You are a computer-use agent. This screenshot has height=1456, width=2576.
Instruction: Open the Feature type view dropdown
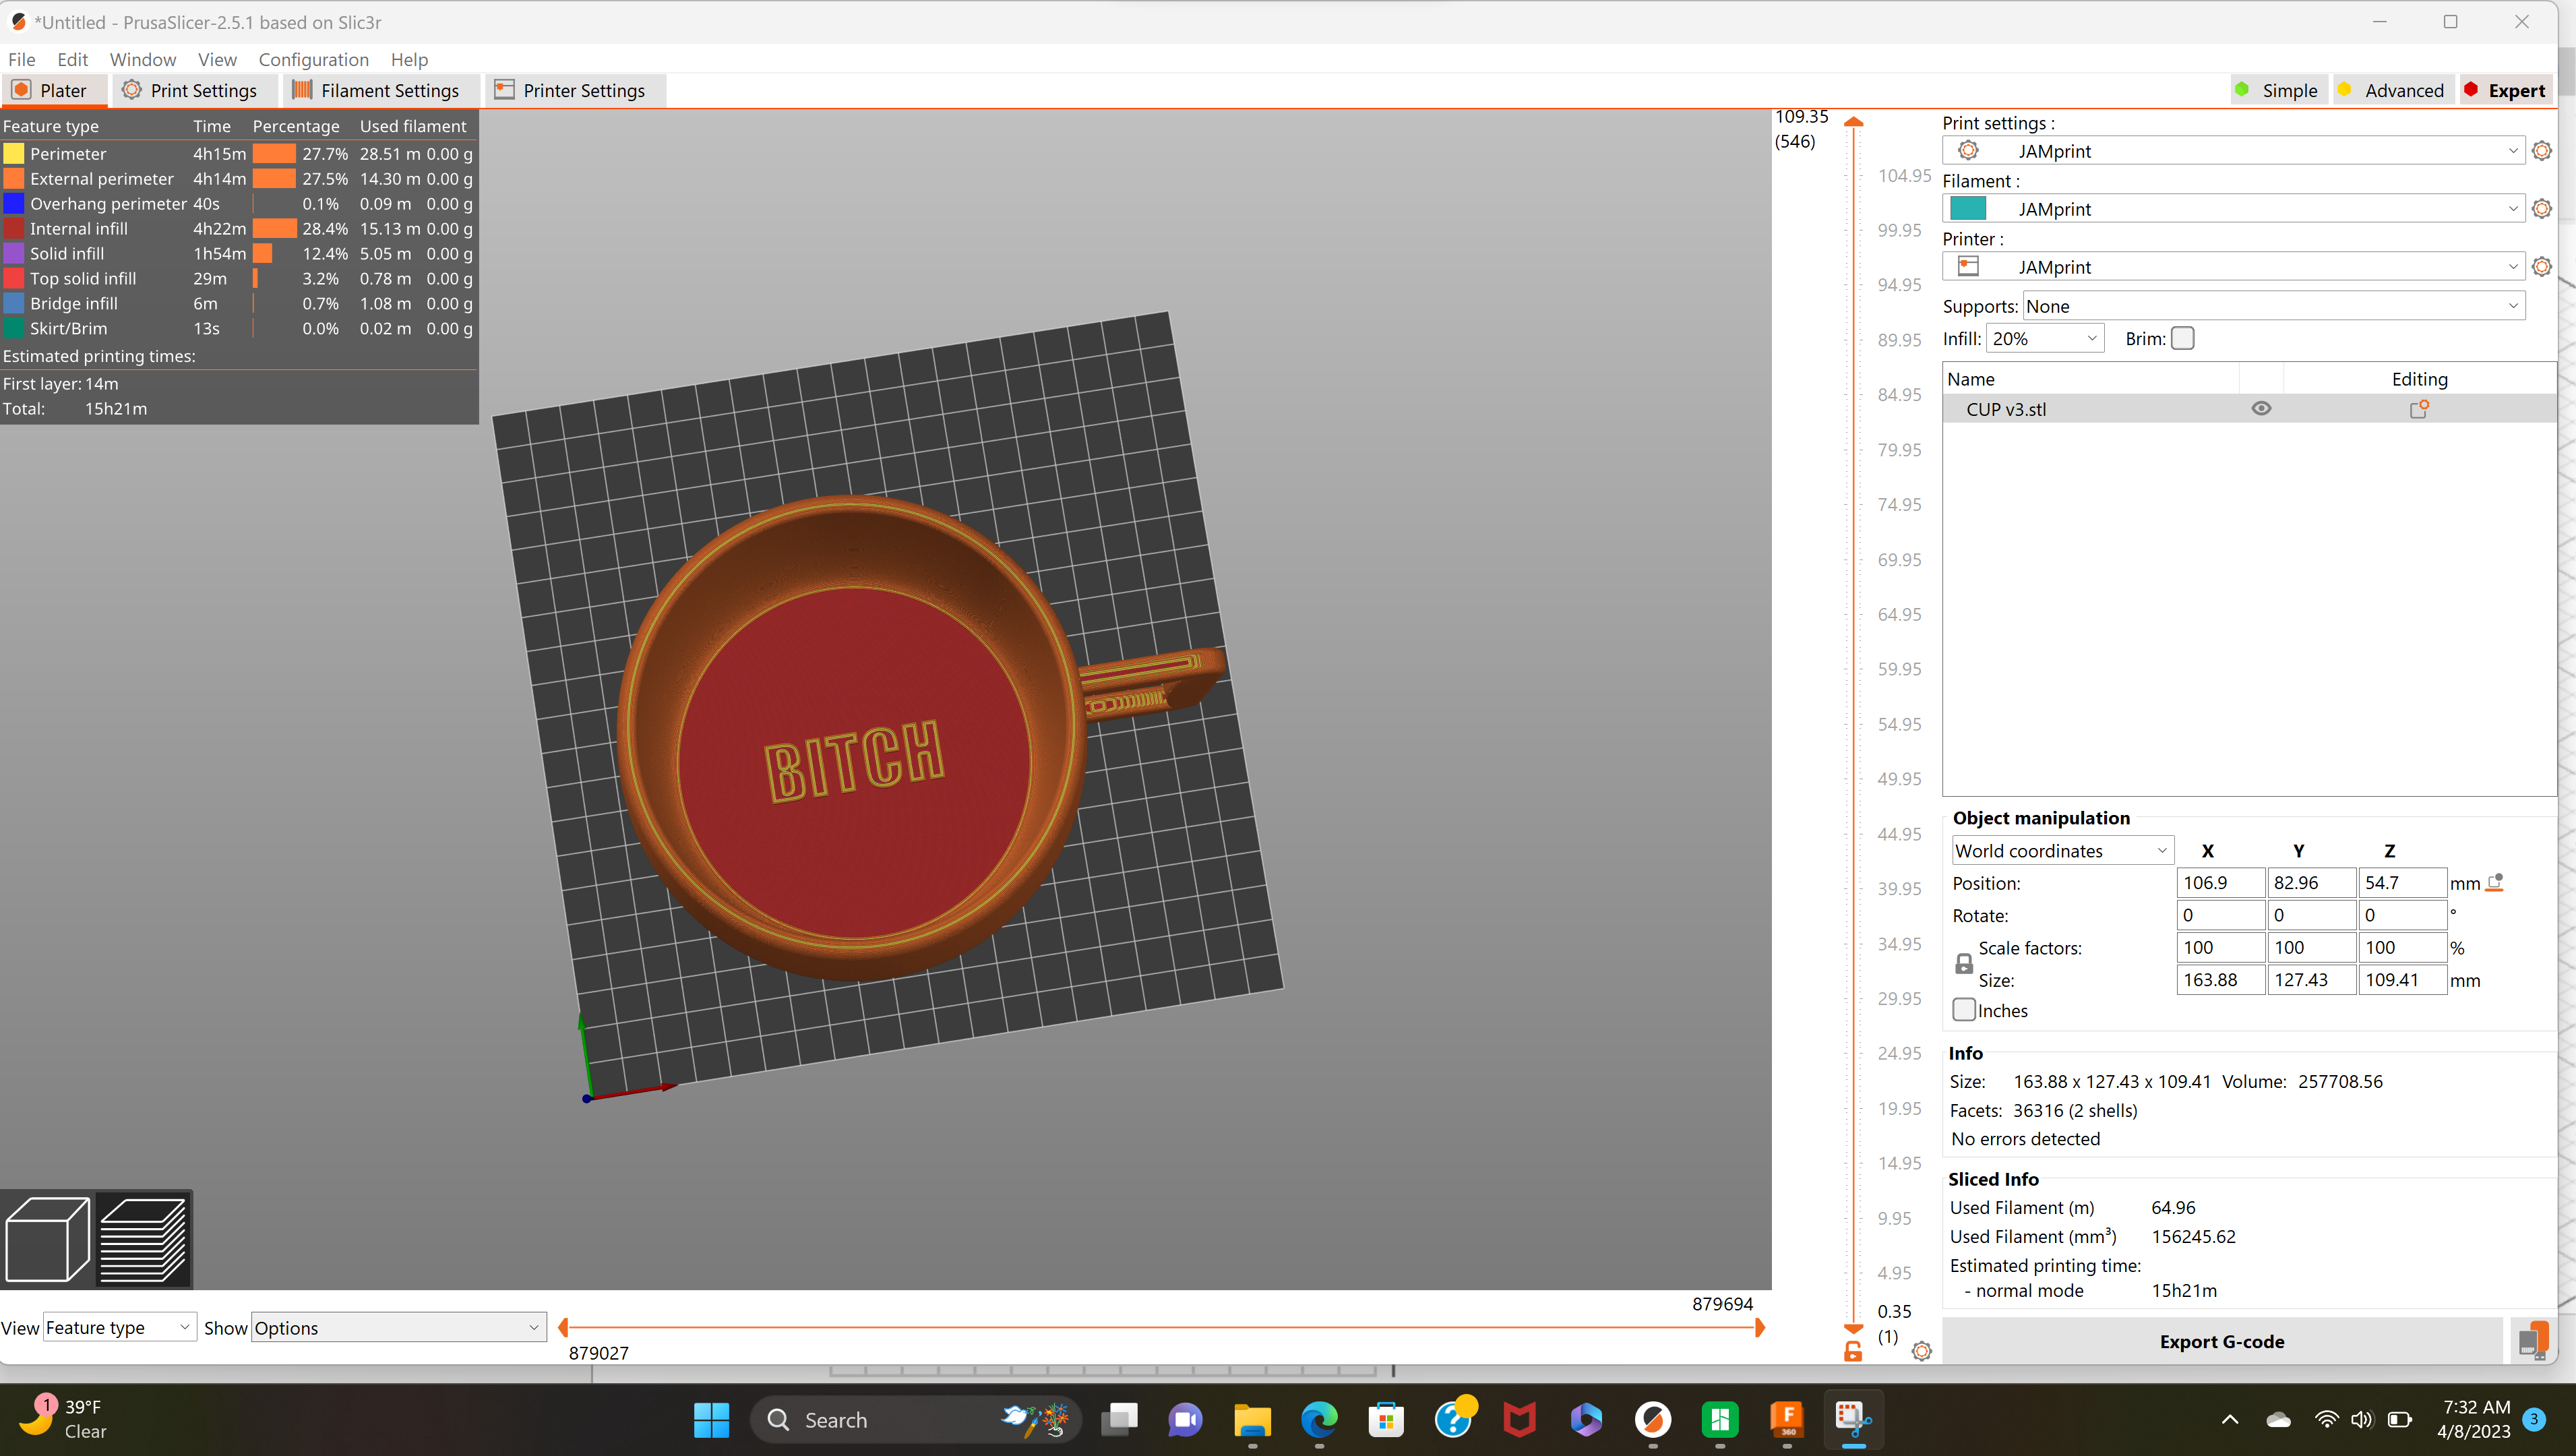119,1328
